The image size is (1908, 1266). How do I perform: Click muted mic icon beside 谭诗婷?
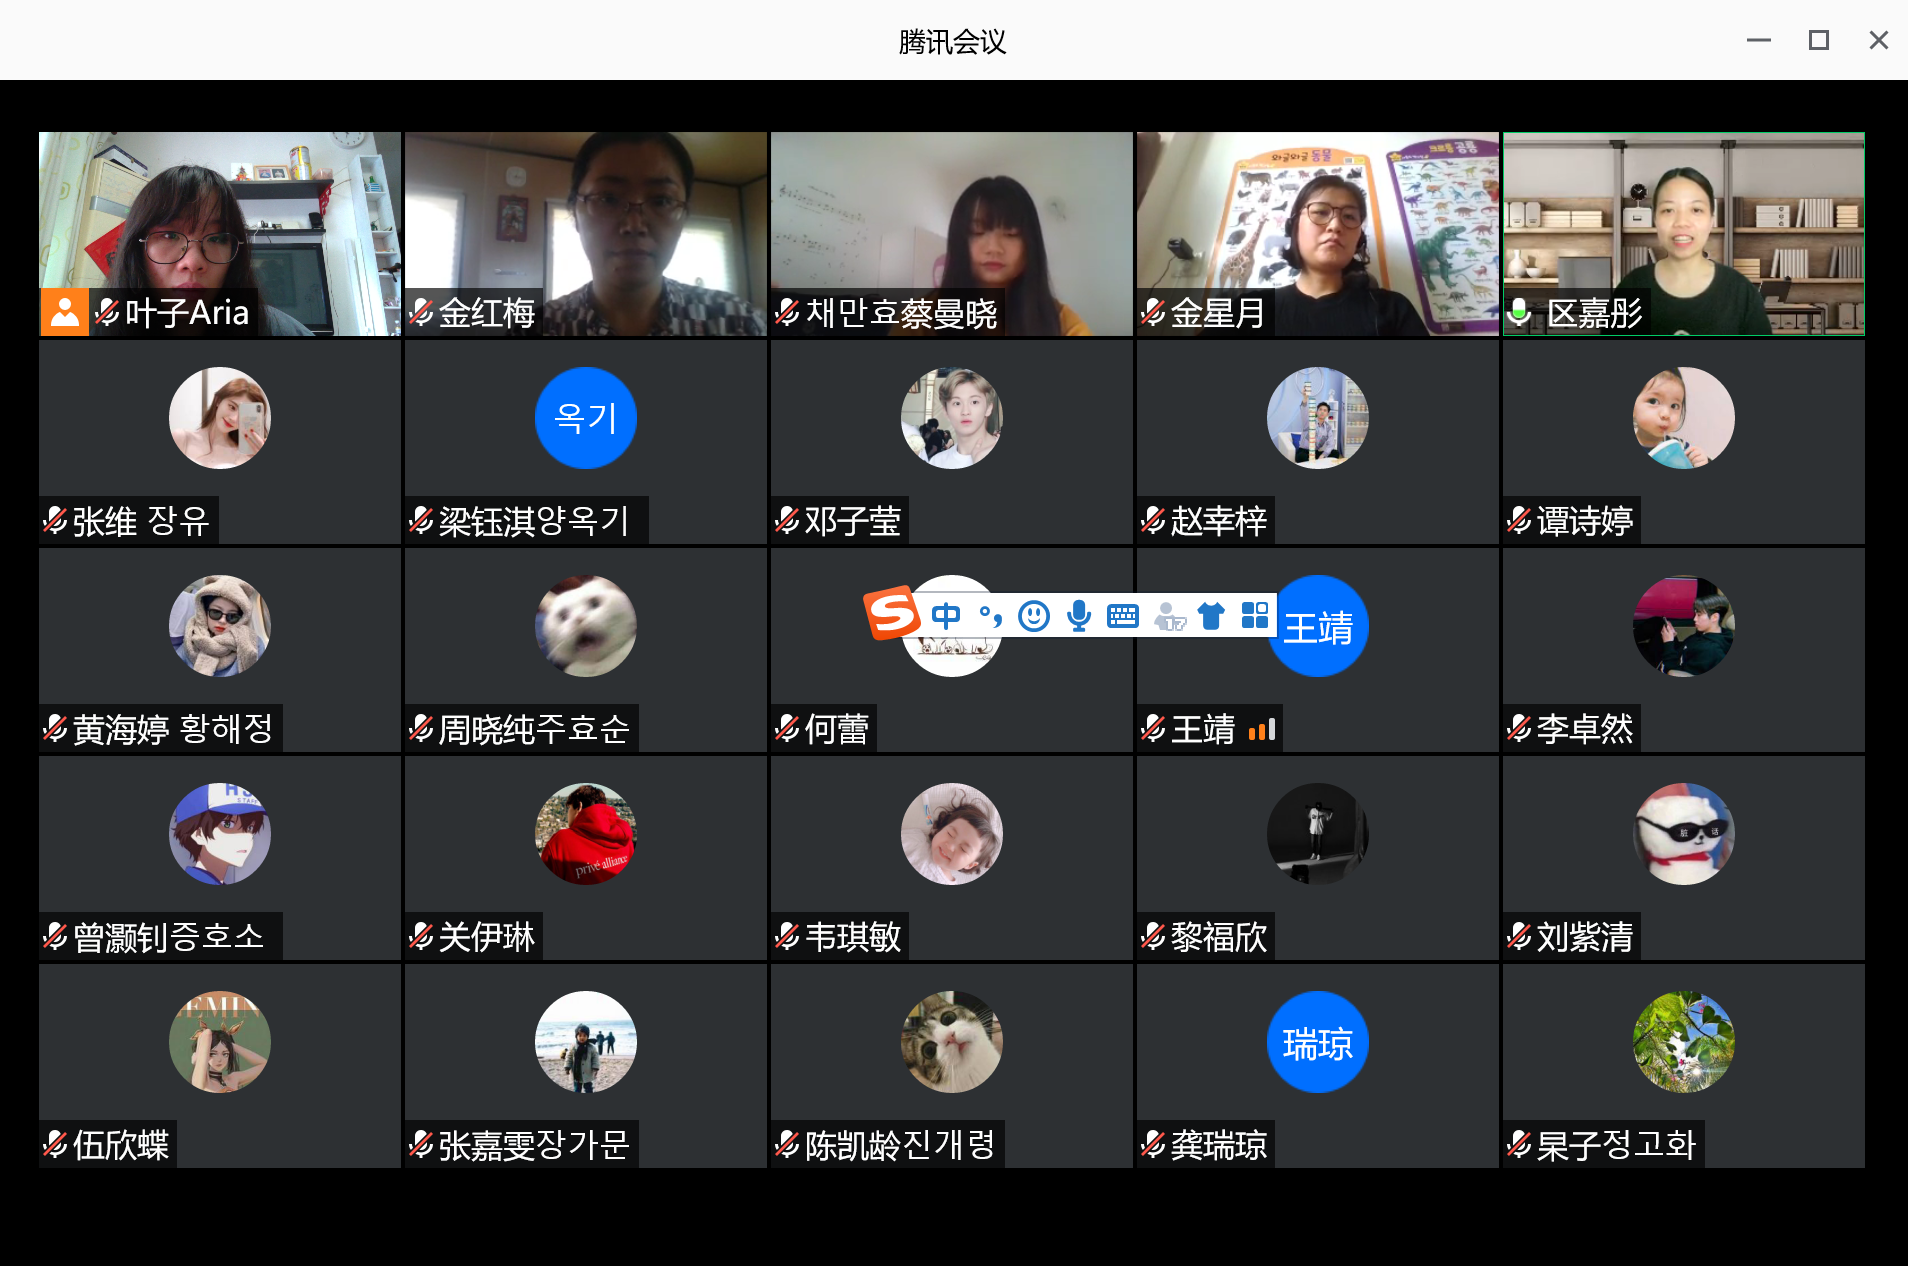point(1519,520)
